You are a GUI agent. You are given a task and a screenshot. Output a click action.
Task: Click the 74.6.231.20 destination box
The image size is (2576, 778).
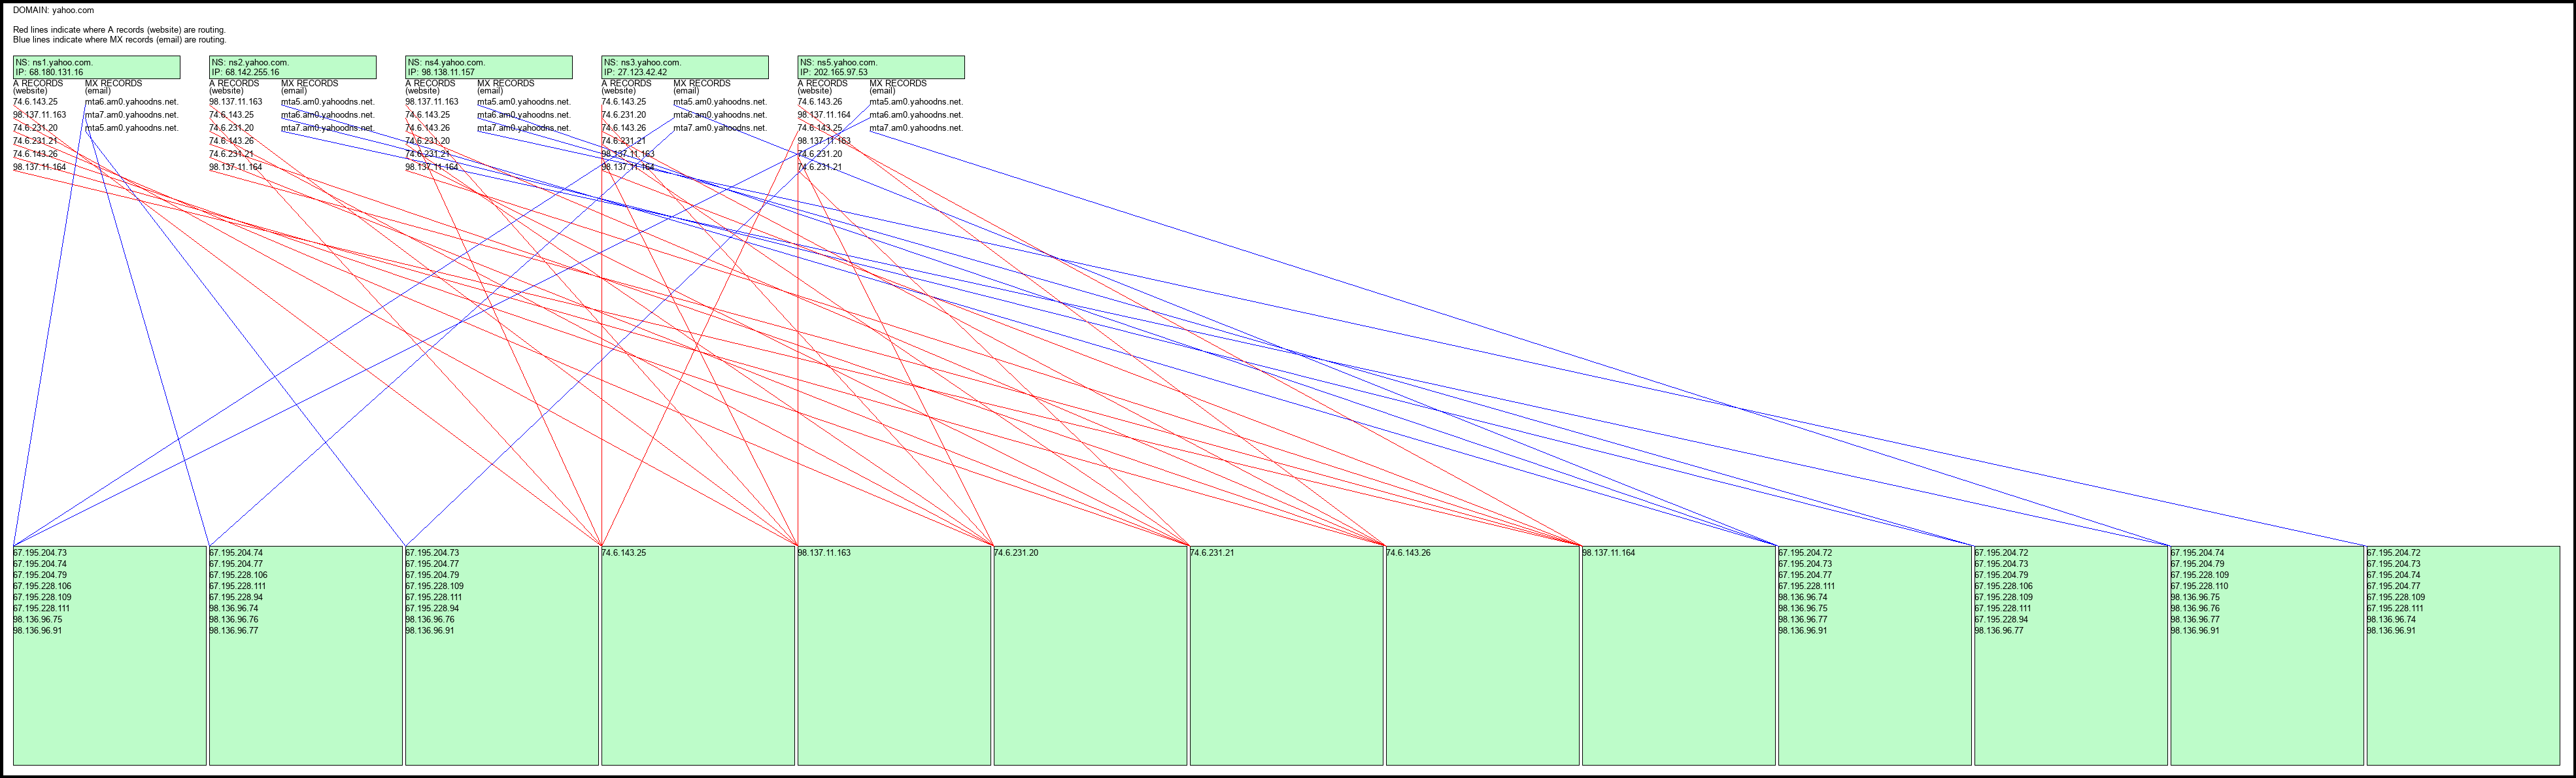tap(1089, 655)
